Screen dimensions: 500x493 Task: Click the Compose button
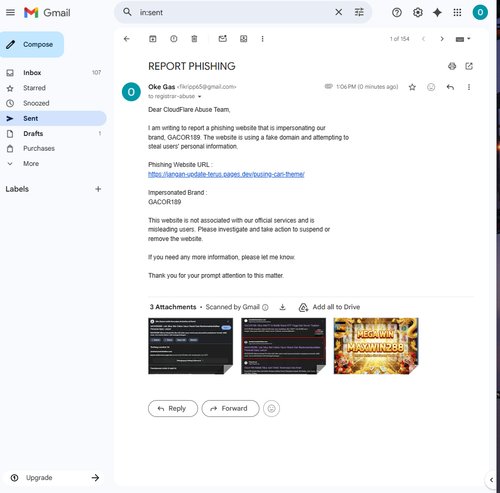(x=32, y=44)
